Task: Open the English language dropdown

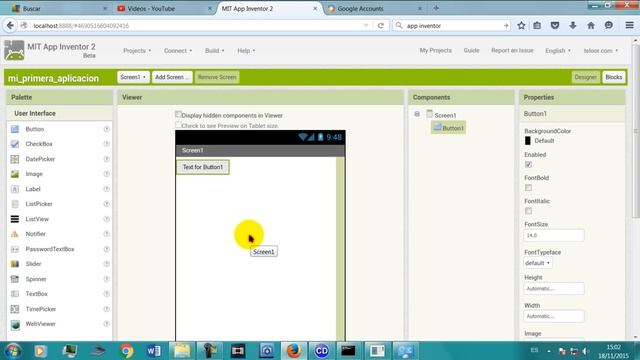Action: [x=558, y=51]
